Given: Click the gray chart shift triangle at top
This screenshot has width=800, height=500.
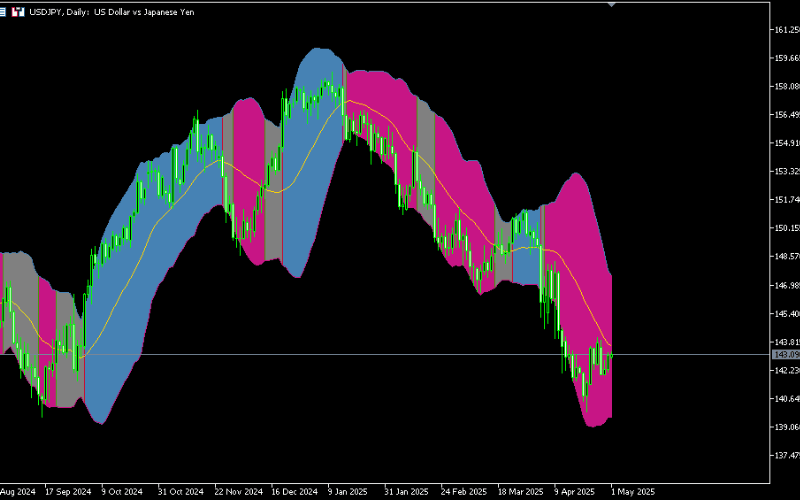Looking at the screenshot, I should 612,4.
